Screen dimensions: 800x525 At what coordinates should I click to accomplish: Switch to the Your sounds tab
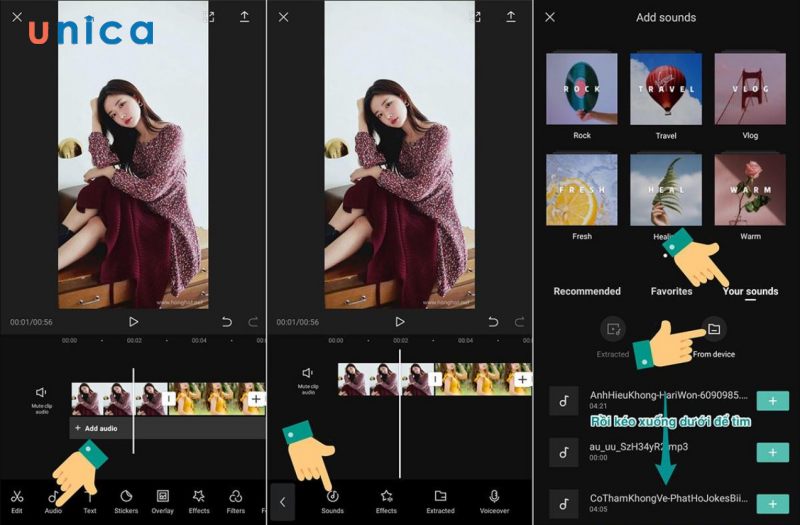point(750,291)
